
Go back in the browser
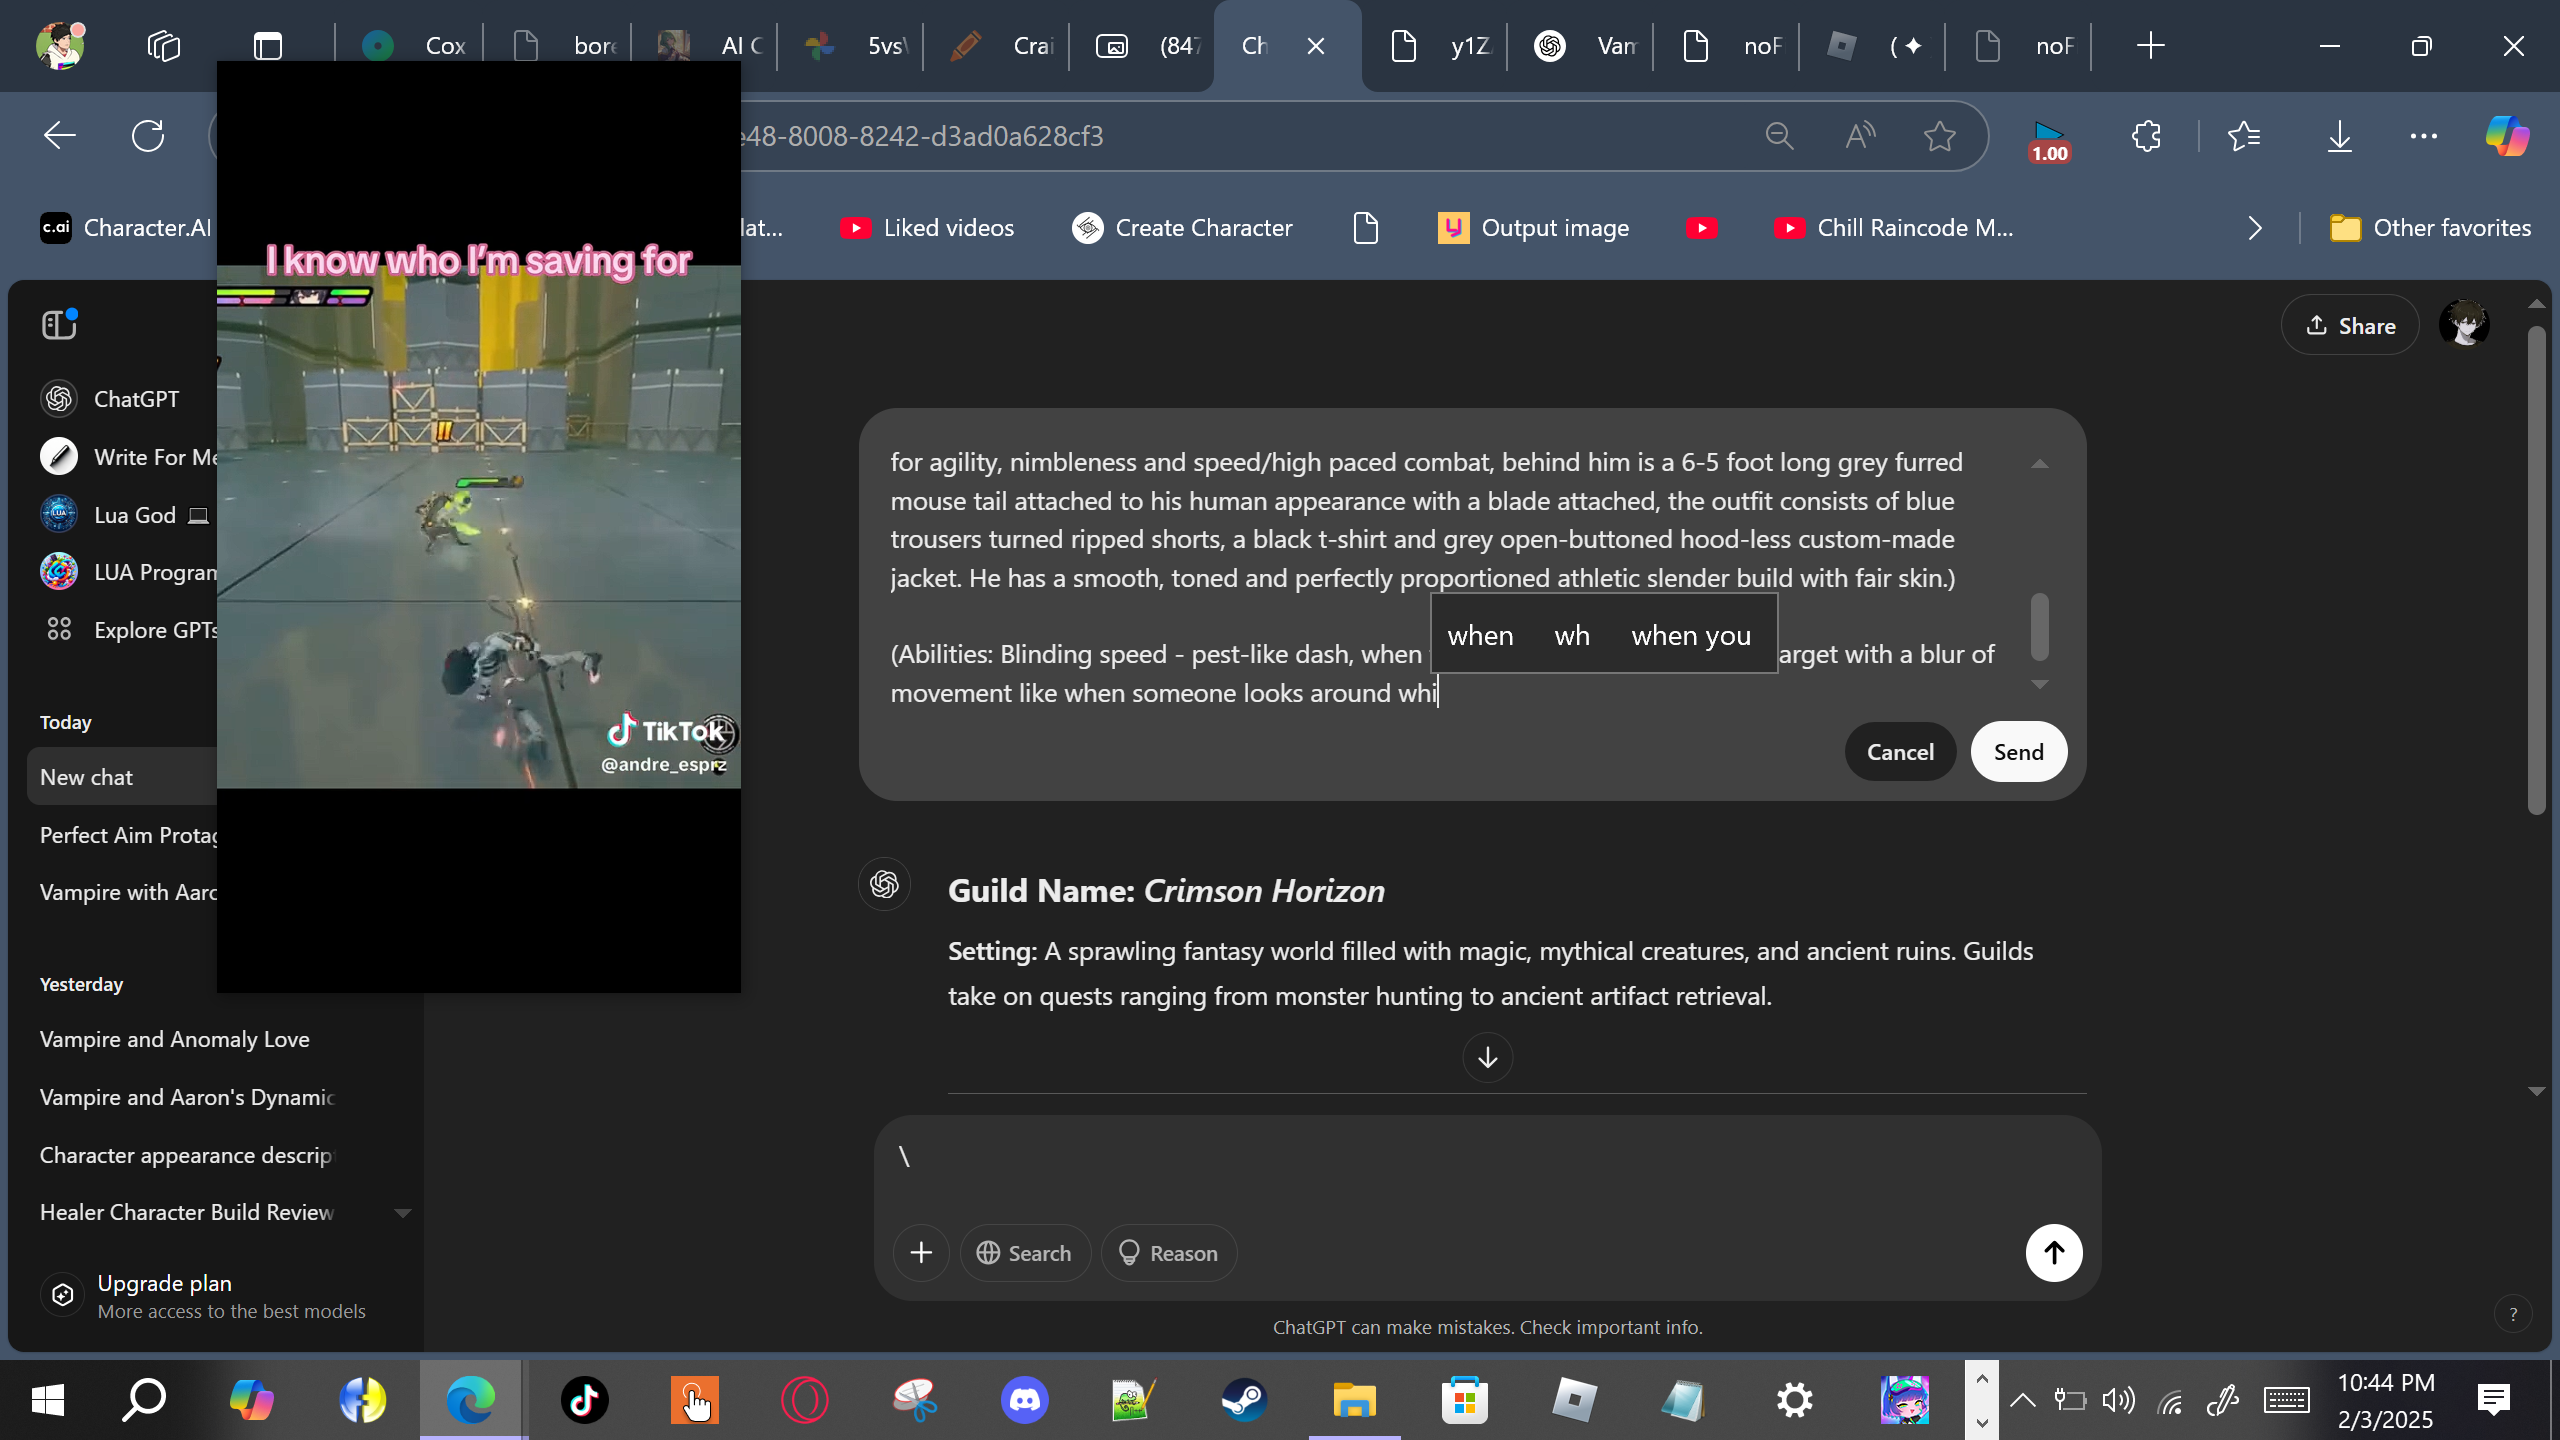(x=60, y=136)
